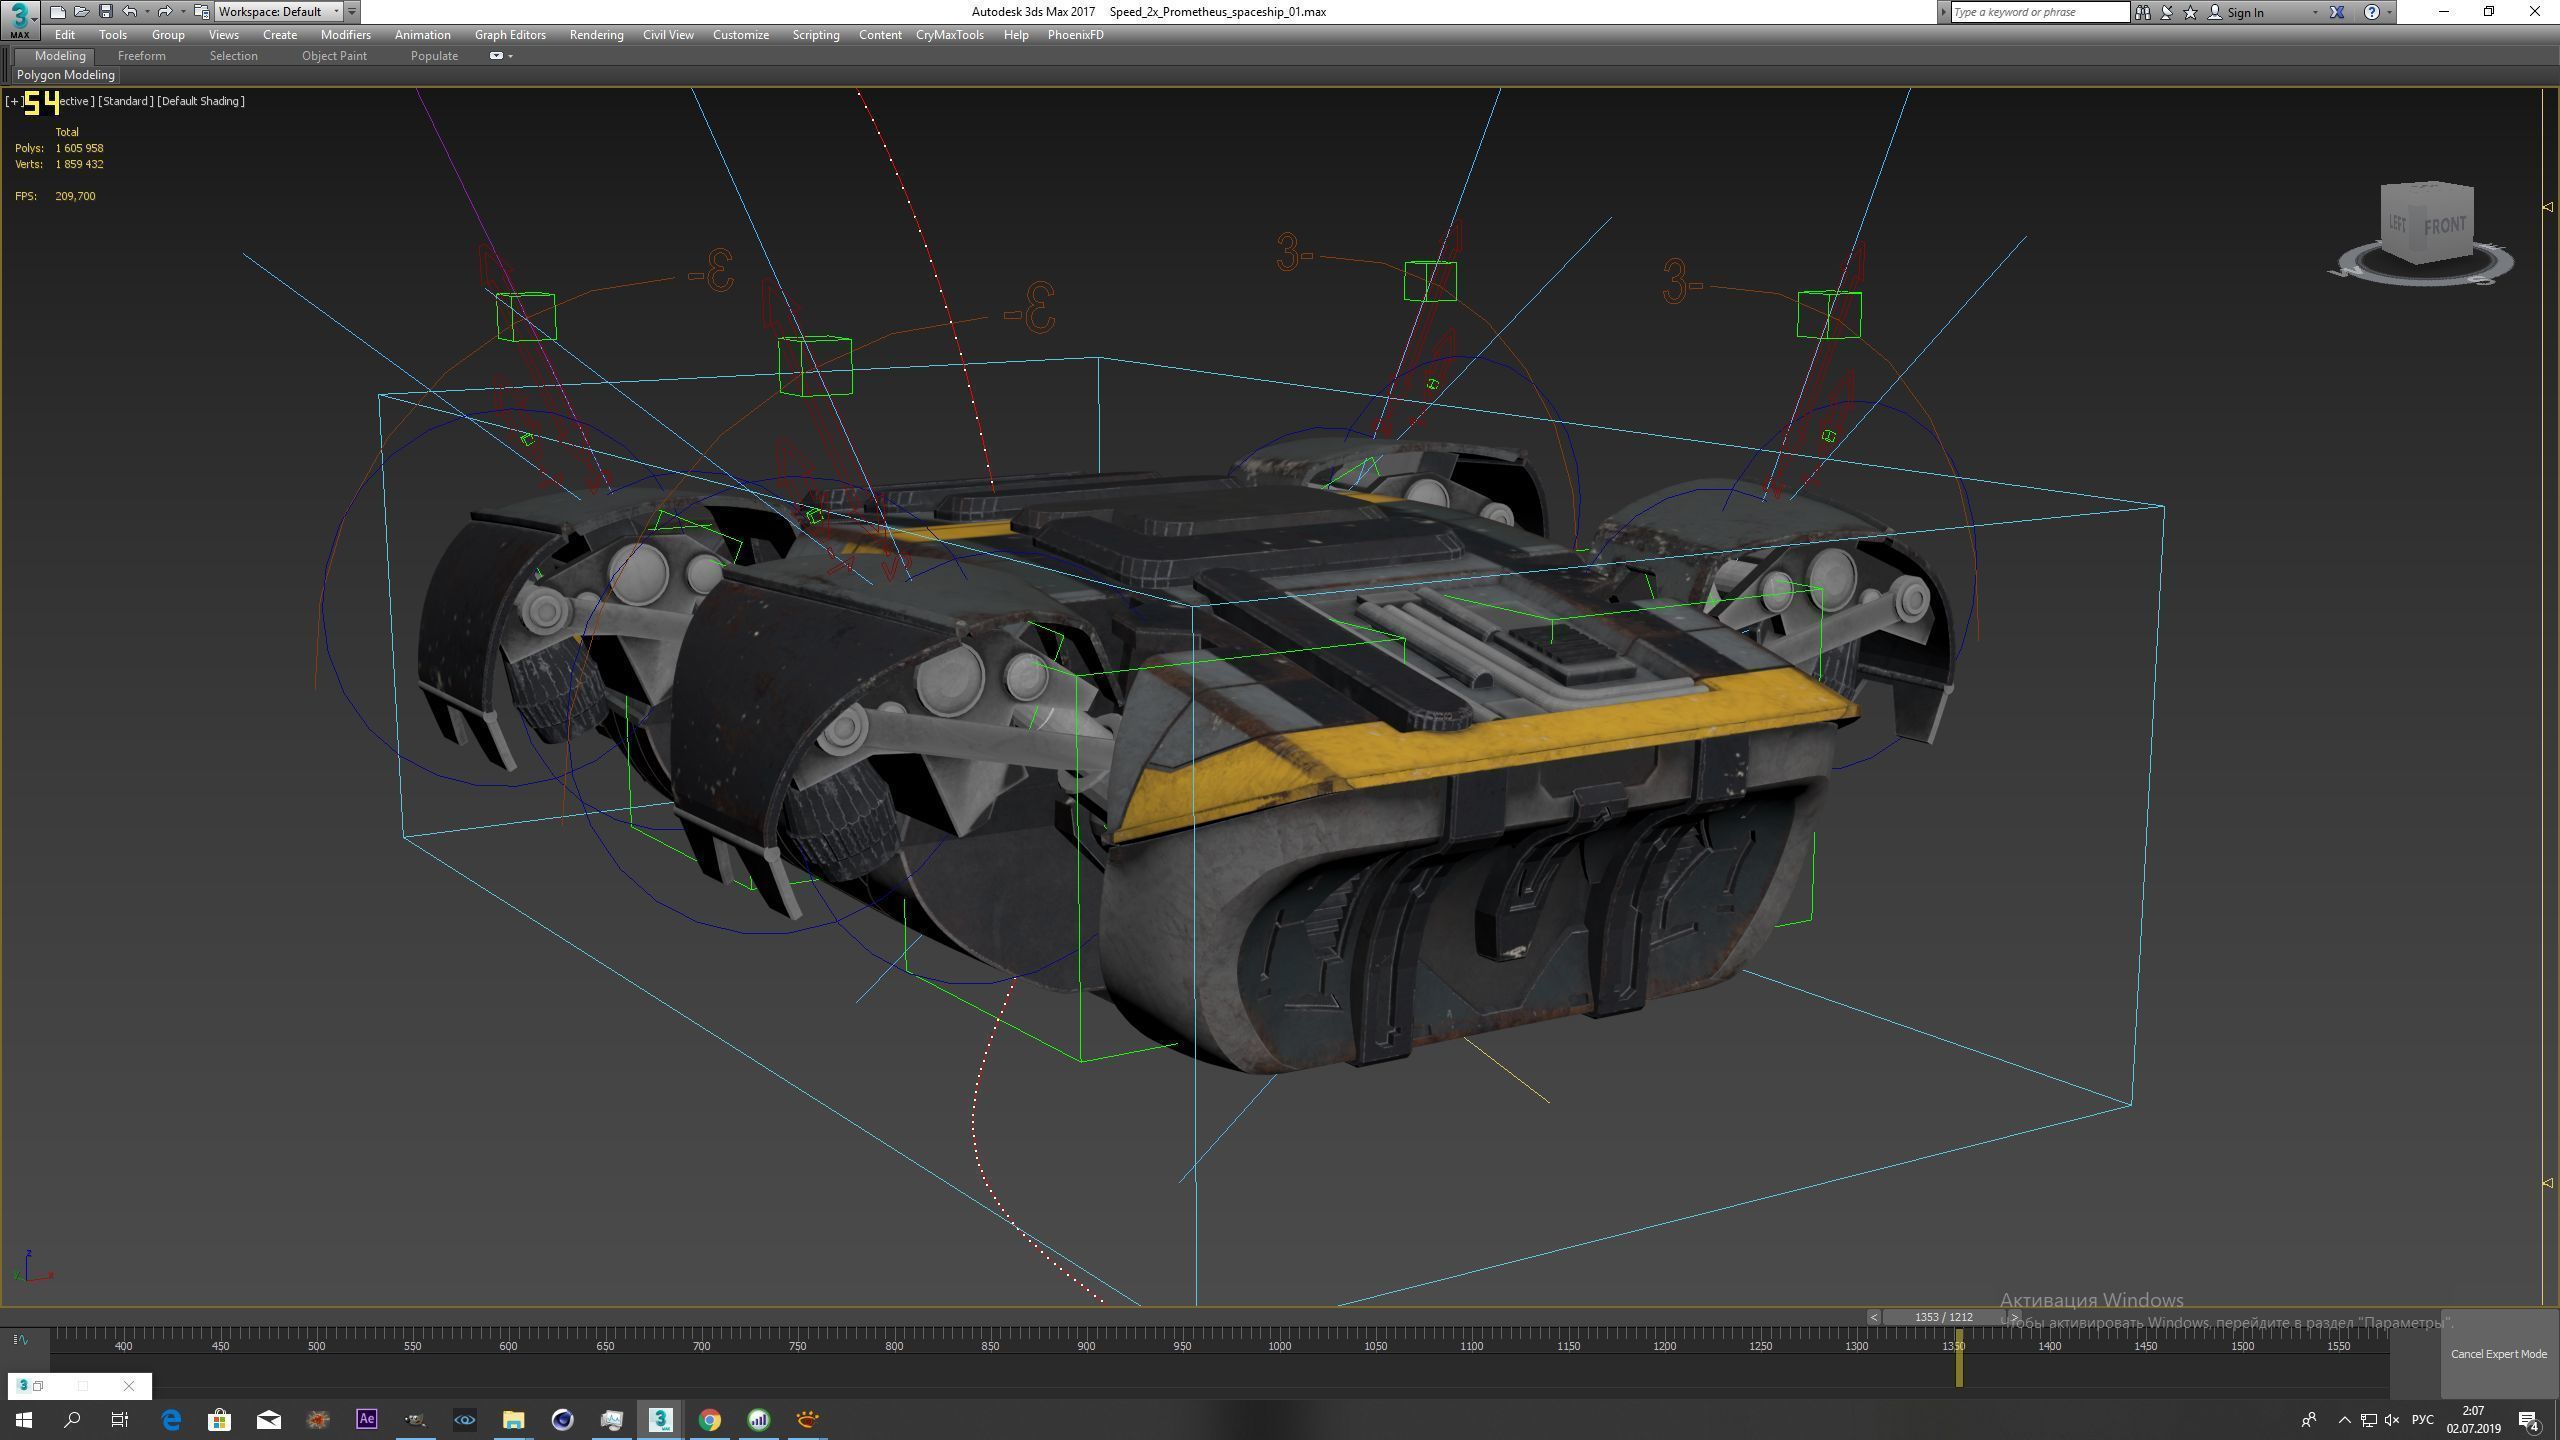Click the Undo arrow icon
Screen dimensions: 2560x1440
click(129, 12)
